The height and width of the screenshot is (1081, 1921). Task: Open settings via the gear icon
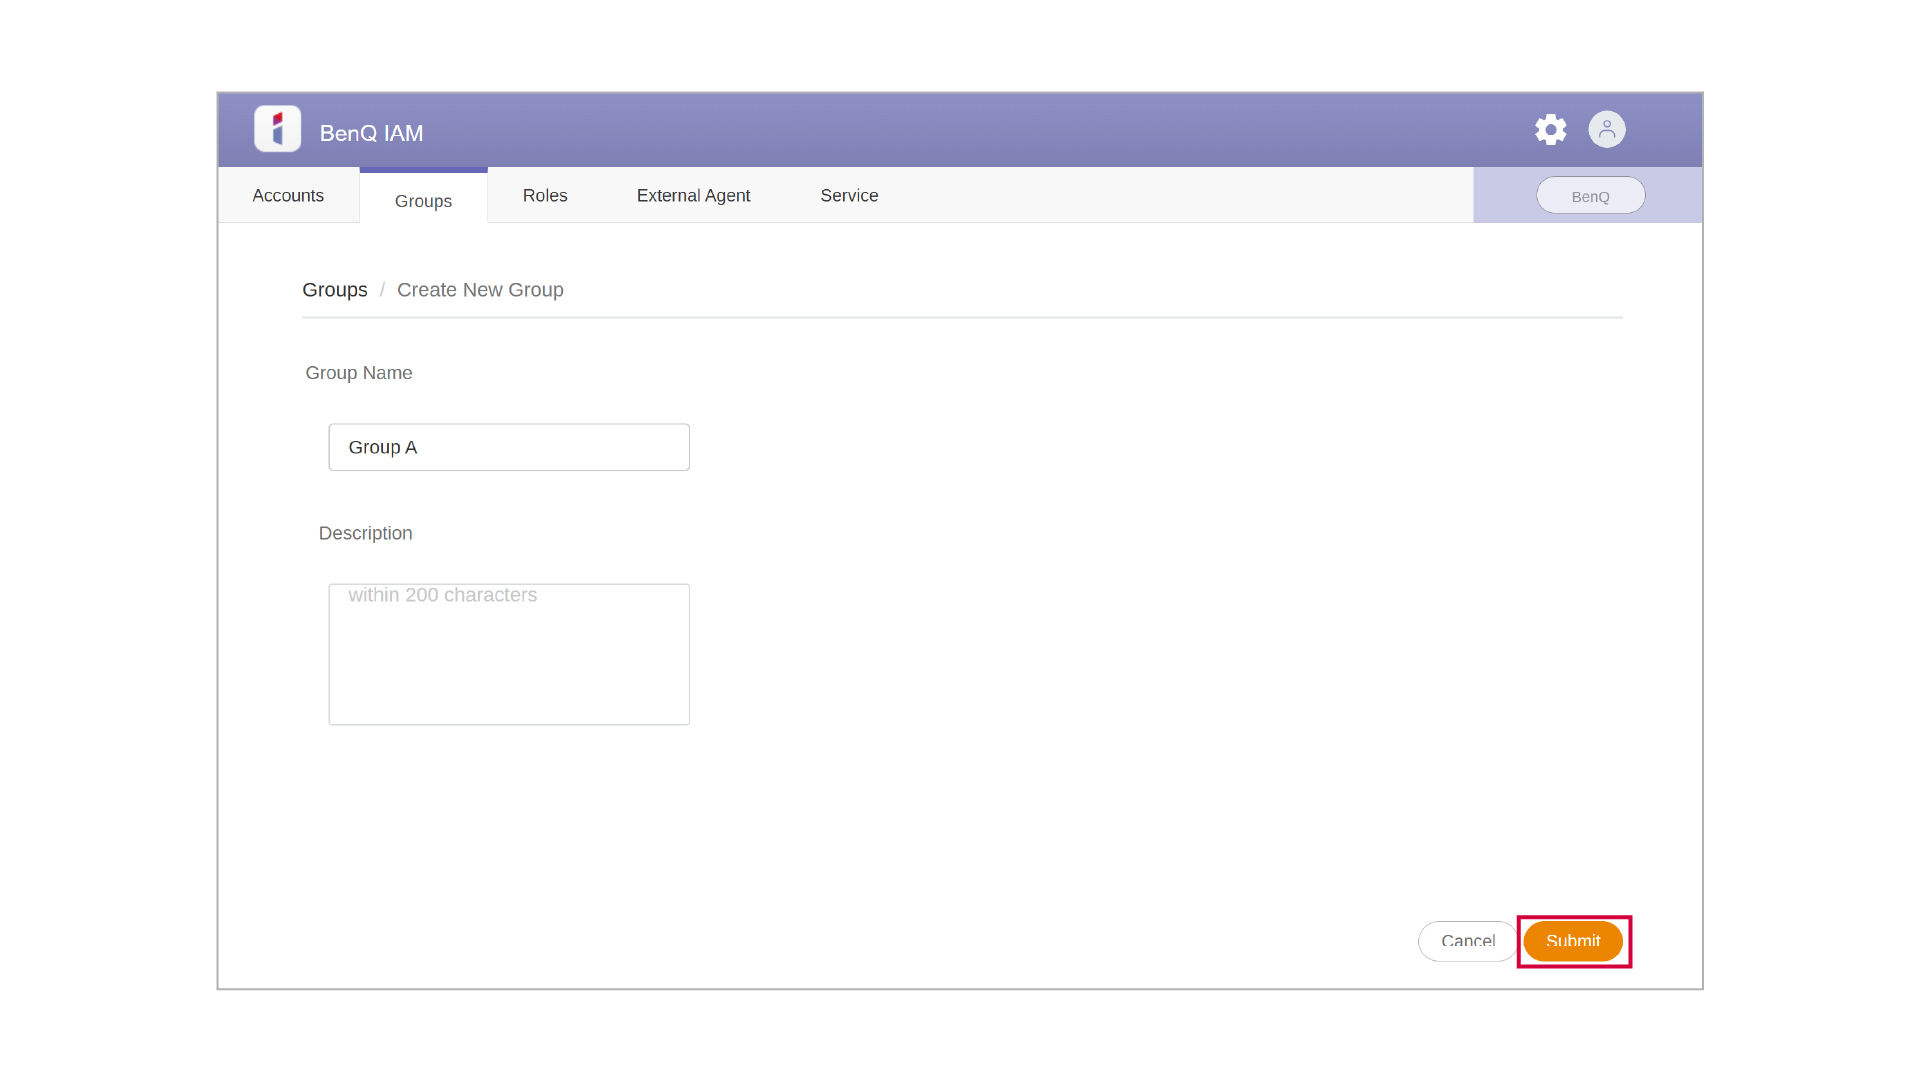tap(1550, 130)
